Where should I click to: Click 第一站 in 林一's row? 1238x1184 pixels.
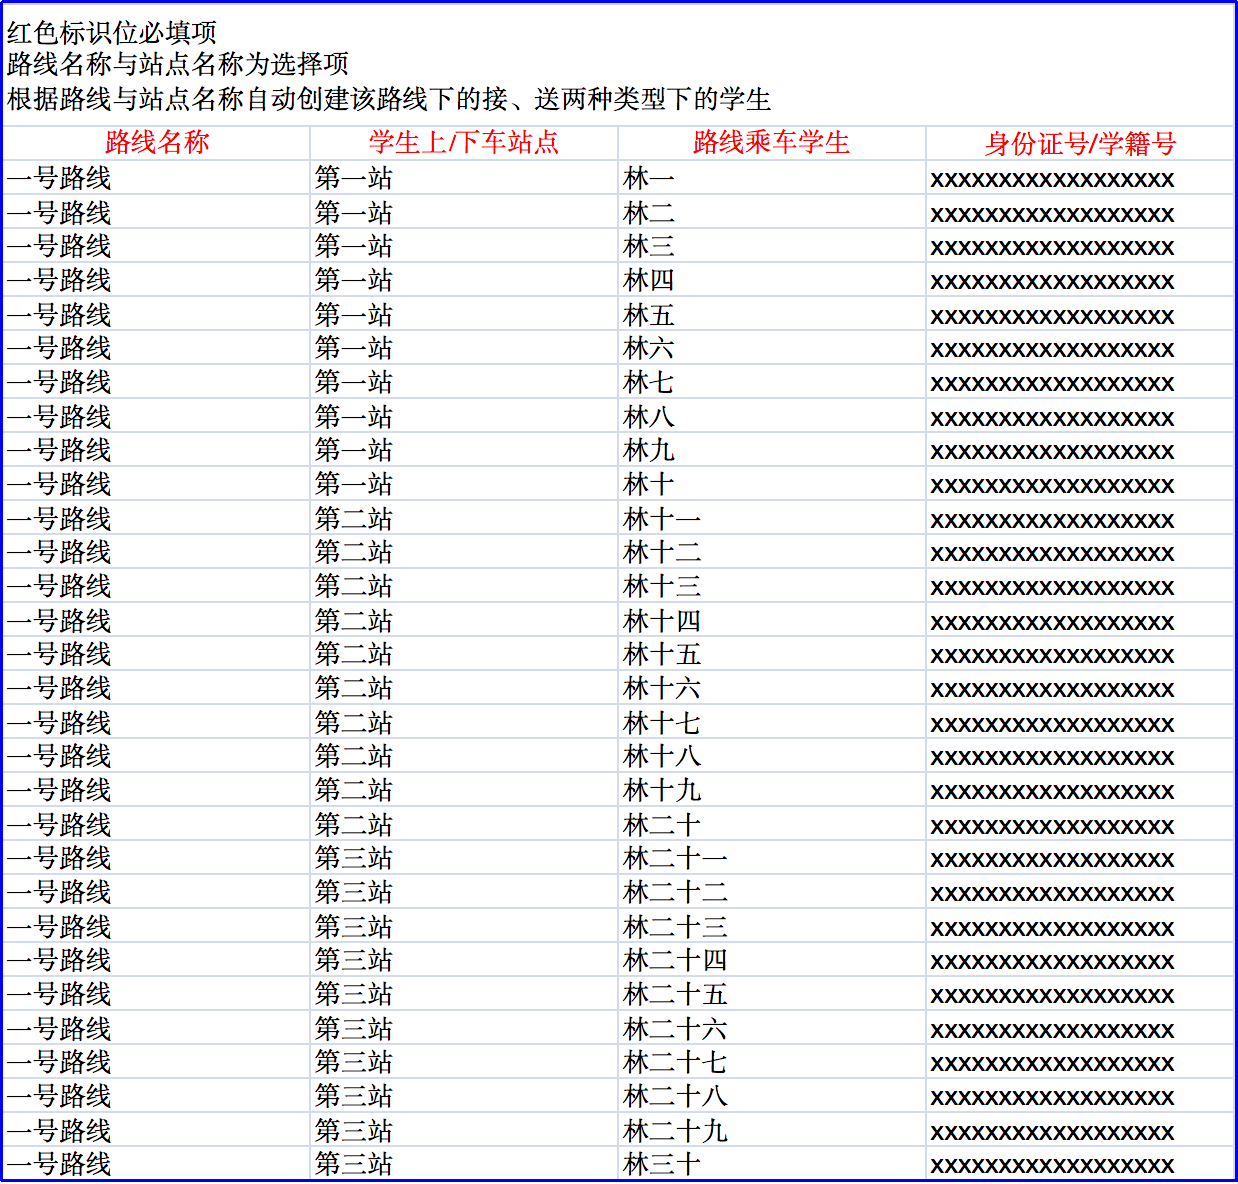(x=464, y=178)
